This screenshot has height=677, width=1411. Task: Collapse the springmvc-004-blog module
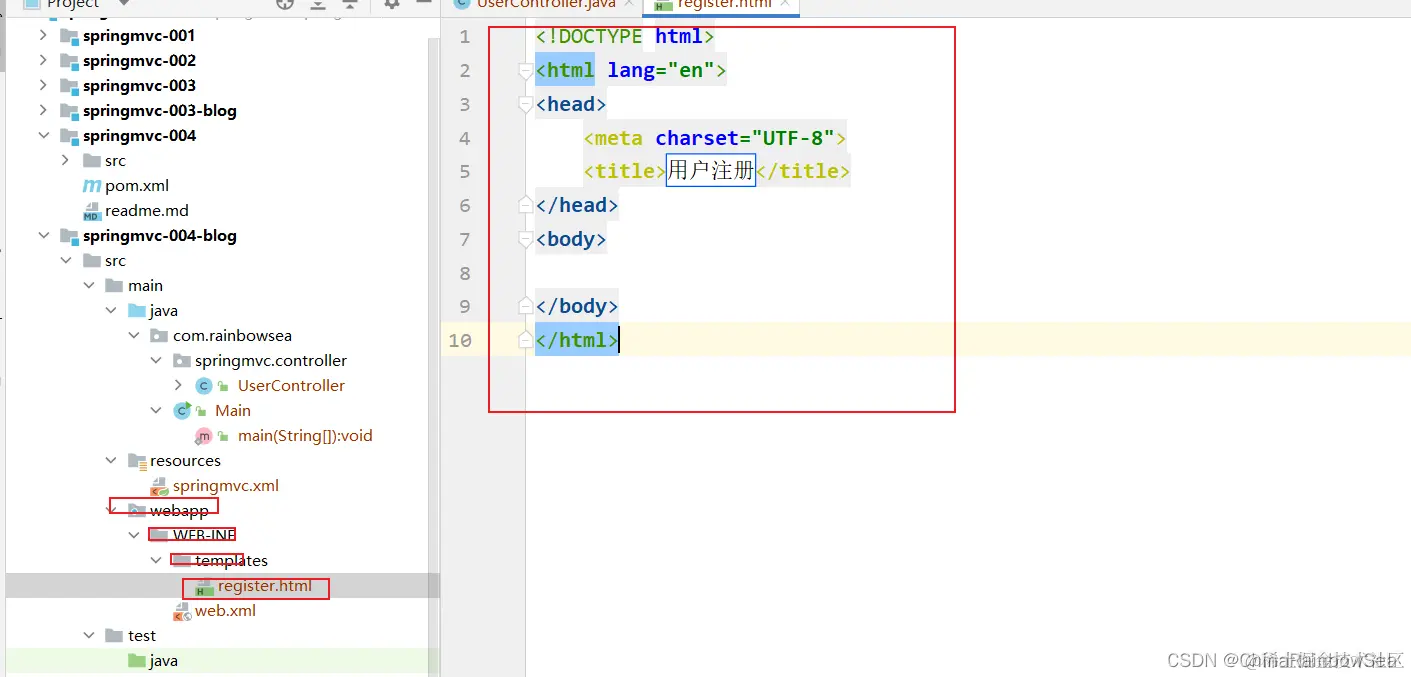(x=43, y=235)
